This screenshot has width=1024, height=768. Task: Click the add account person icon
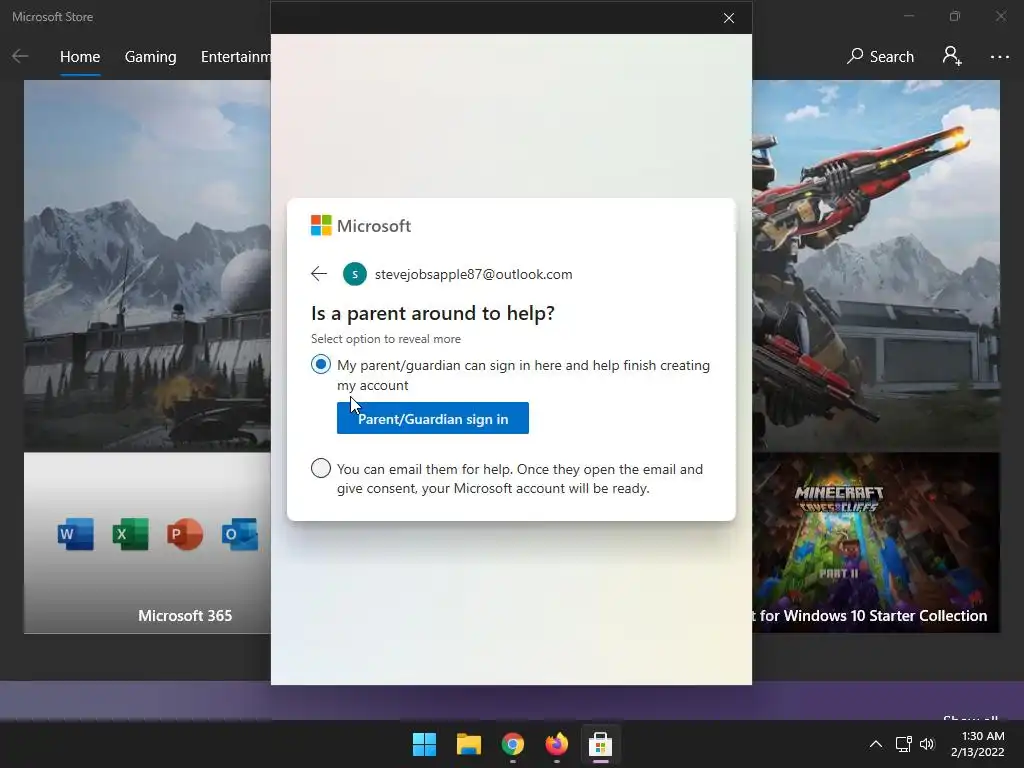coord(952,56)
